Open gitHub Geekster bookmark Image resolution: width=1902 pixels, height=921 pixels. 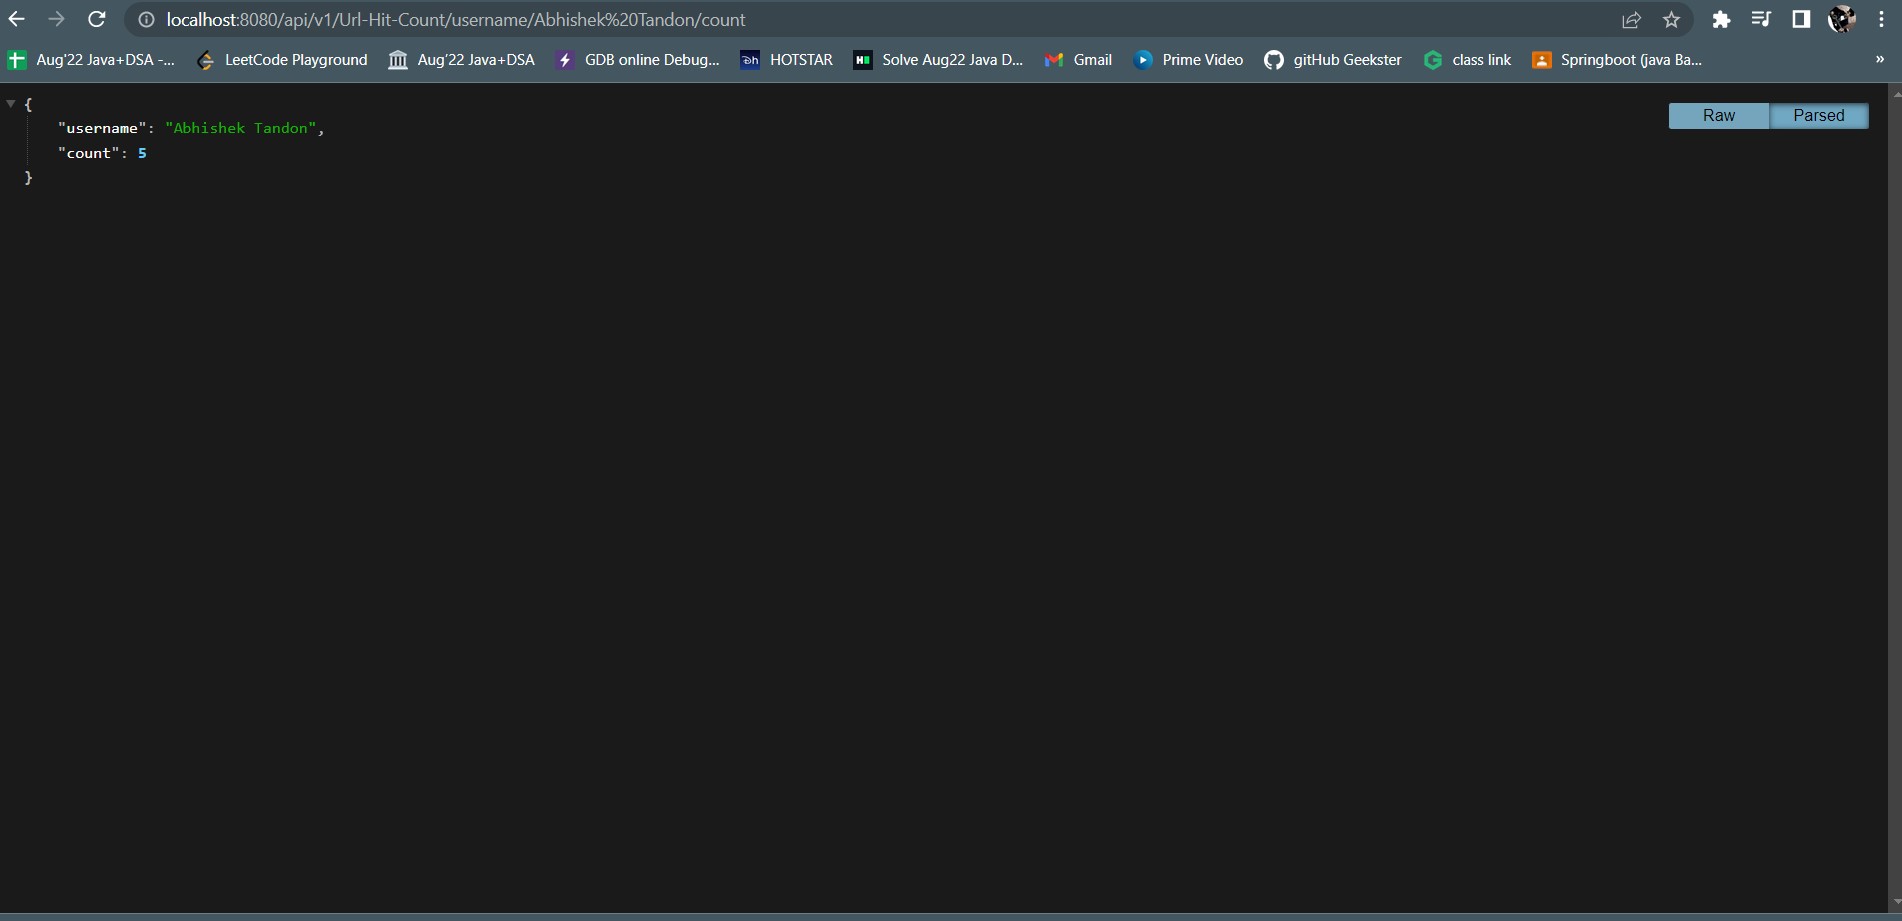1333,60
